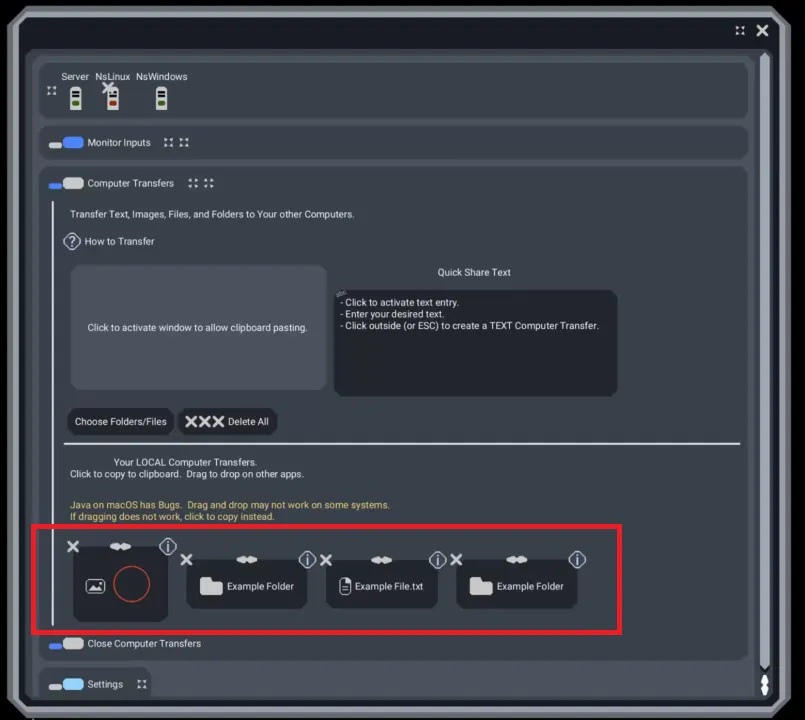Image resolution: width=805 pixels, height=720 pixels.
Task: Click the expand icon next to Settings
Action: (x=142, y=685)
